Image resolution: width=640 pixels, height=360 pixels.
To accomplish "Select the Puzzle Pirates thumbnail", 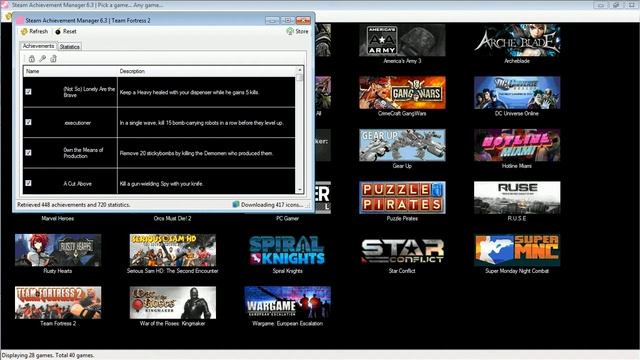I will point(402,198).
